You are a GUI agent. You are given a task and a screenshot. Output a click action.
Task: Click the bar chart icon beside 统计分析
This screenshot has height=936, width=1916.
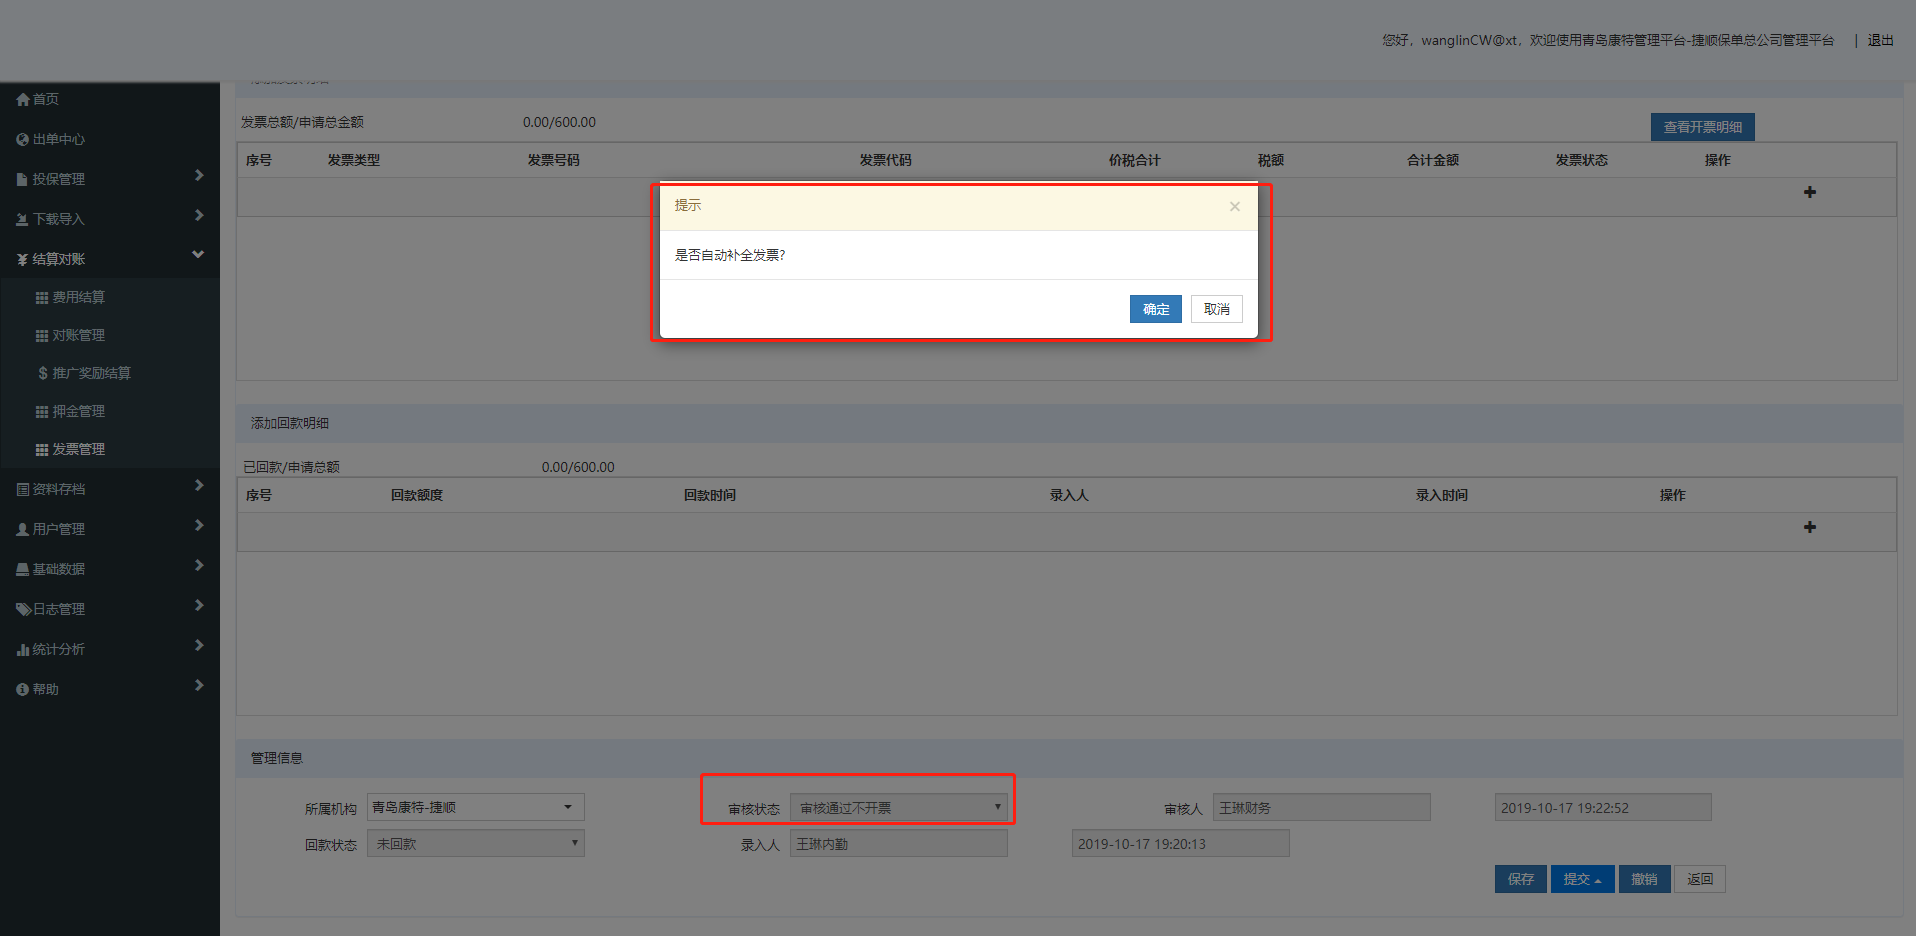point(23,649)
